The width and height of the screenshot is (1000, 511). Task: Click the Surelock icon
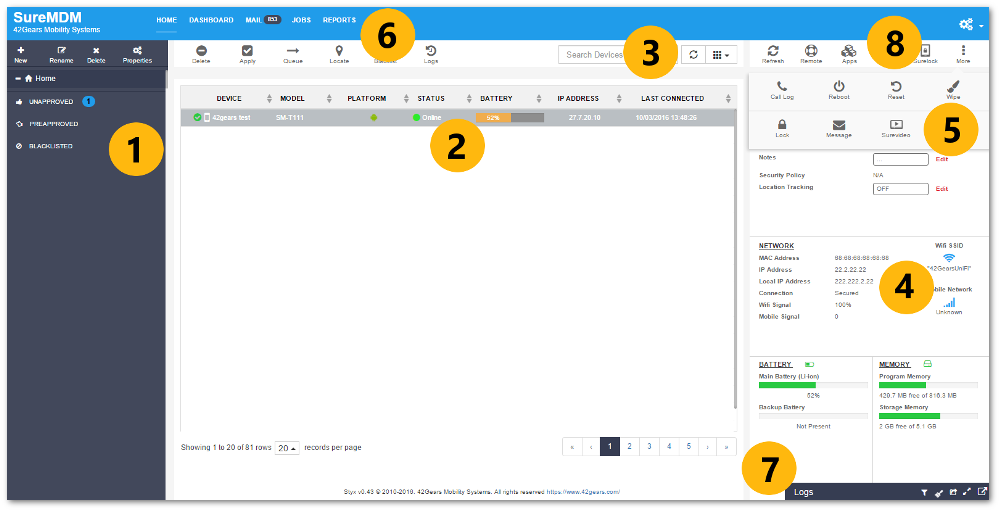[925, 50]
